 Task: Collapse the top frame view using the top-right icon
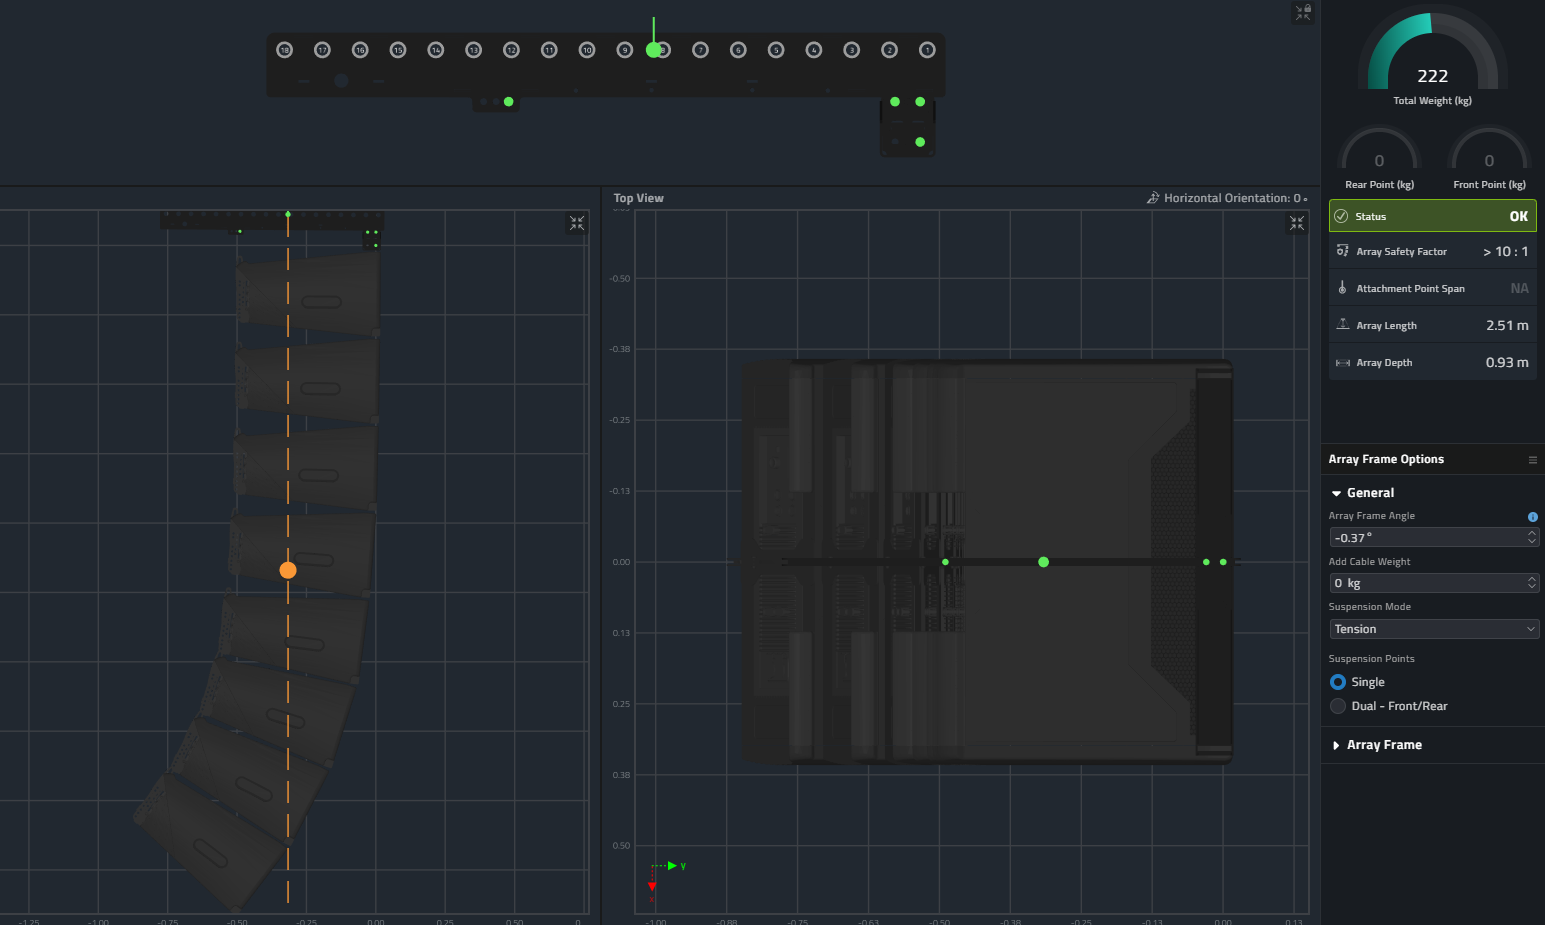1302,13
